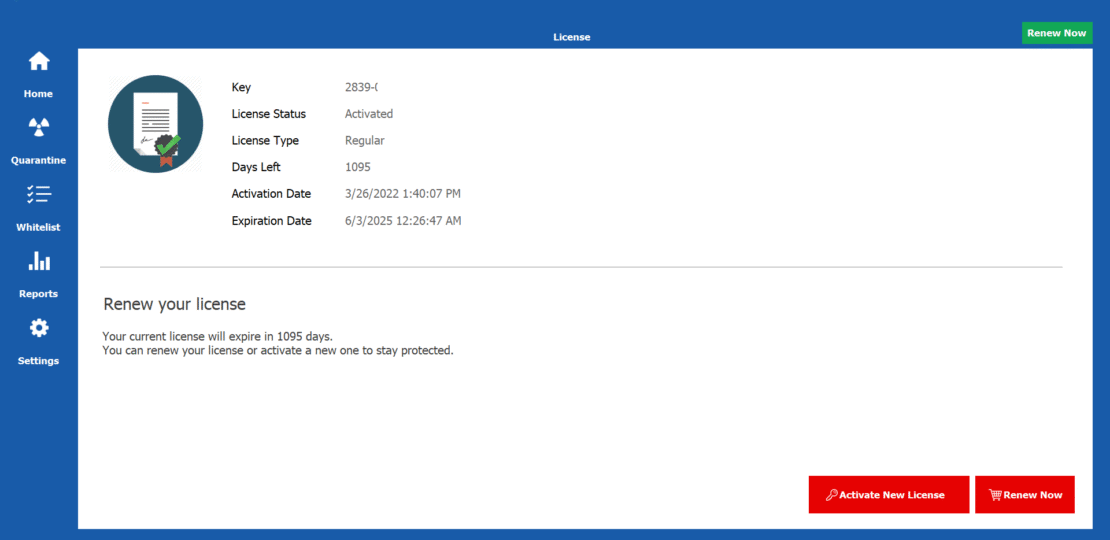The image size is (1110, 540).
Task: Click the key value 2839-
Action: (x=362, y=87)
